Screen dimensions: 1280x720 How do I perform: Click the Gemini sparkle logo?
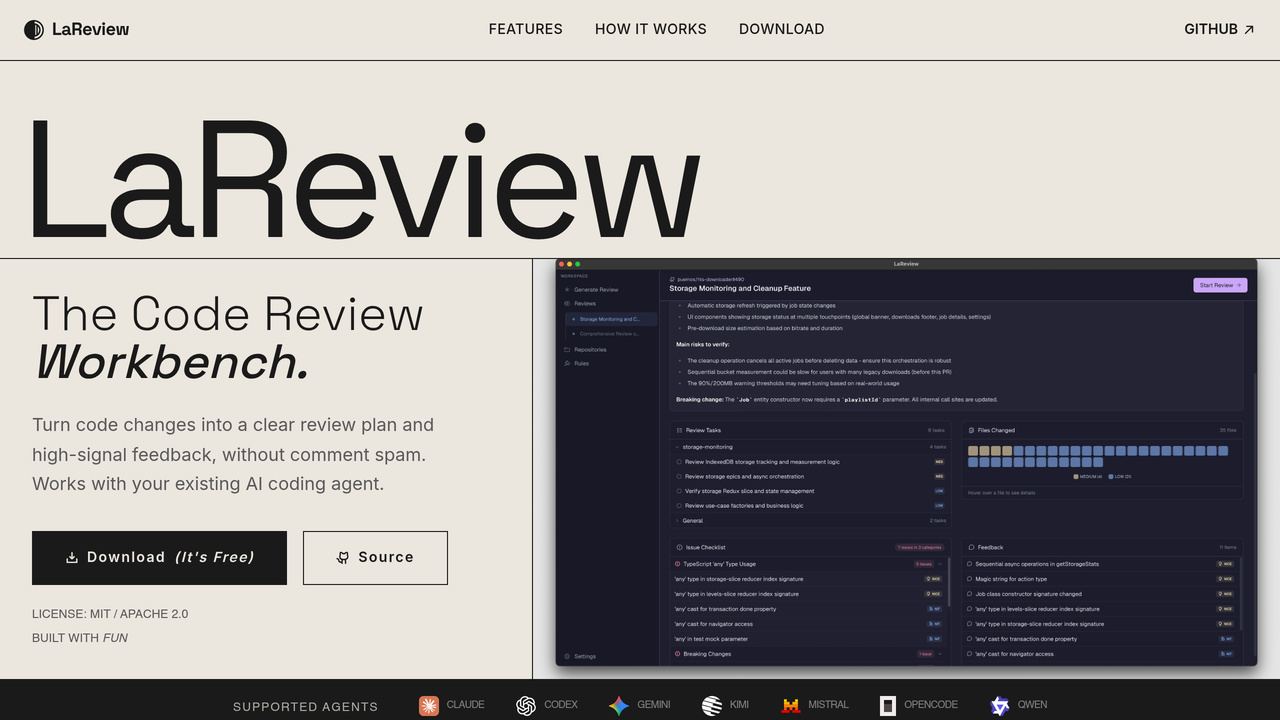click(x=619, y=705)
